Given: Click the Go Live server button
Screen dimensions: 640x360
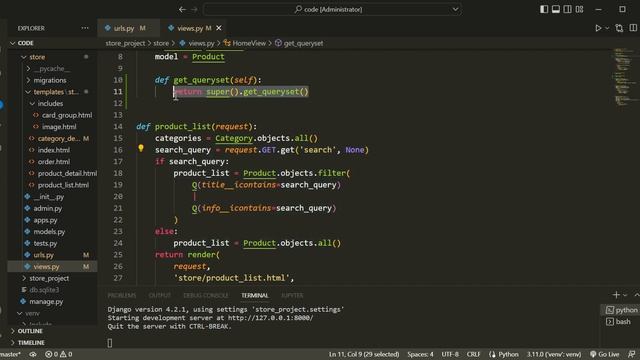Looking at the screenshot, I should coord(604,354).
